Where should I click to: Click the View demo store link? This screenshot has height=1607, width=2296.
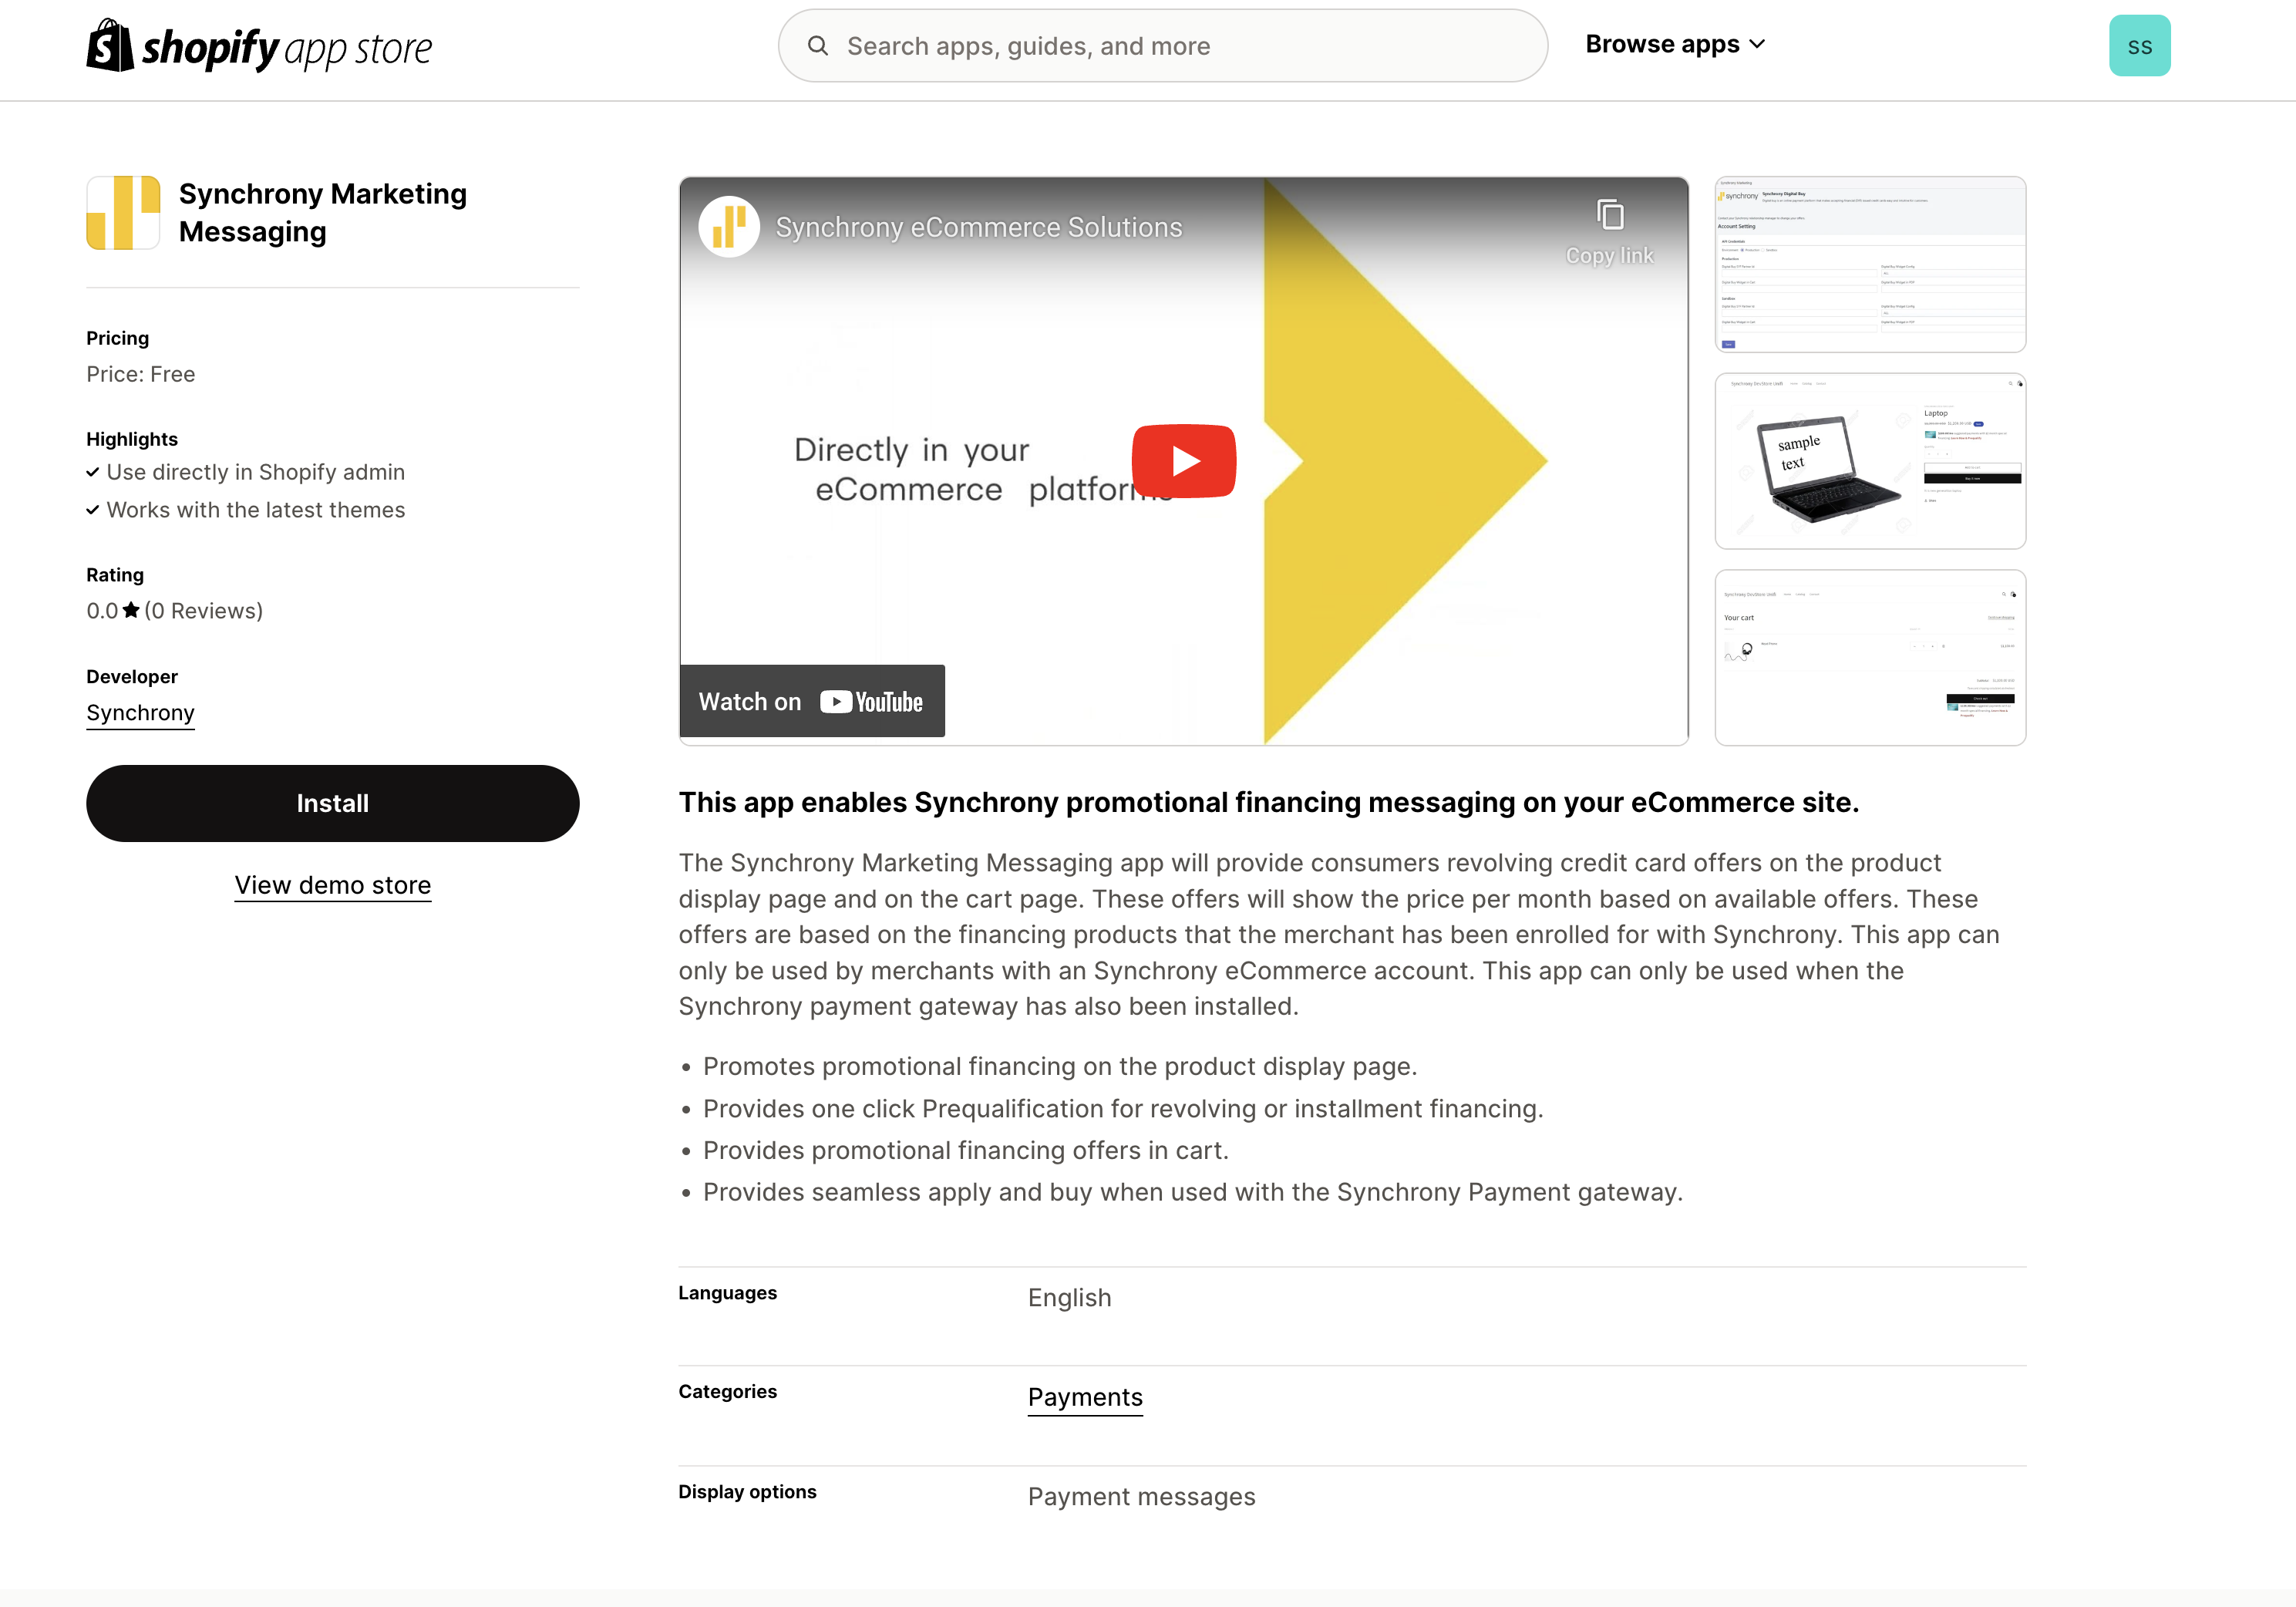(333, 884)
